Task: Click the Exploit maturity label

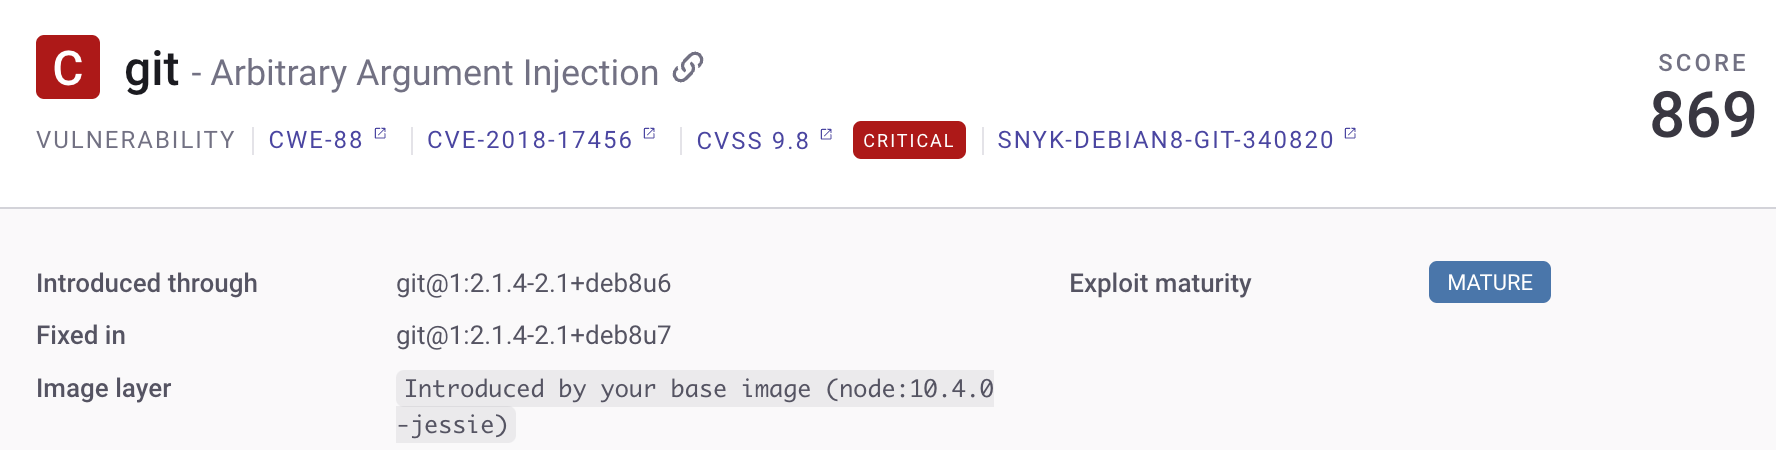Action: pyautogui.click(x=1160, y=283)
